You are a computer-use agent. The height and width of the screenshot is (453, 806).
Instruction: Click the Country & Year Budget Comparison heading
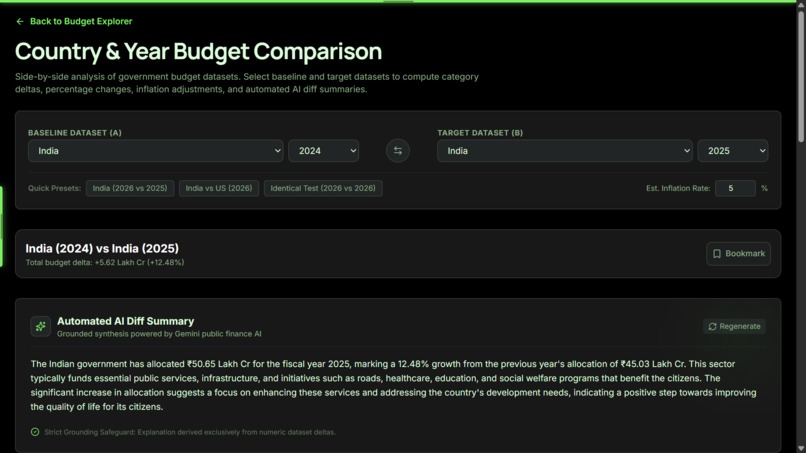point(198,51)
